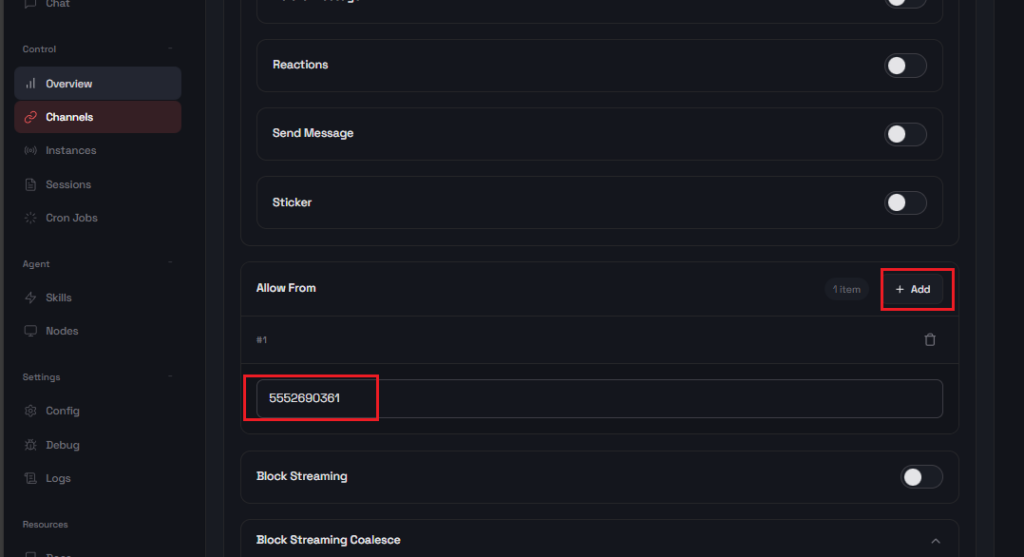Click the Allow From ID input field
The image size is (1024, 557).
[598, 398]
